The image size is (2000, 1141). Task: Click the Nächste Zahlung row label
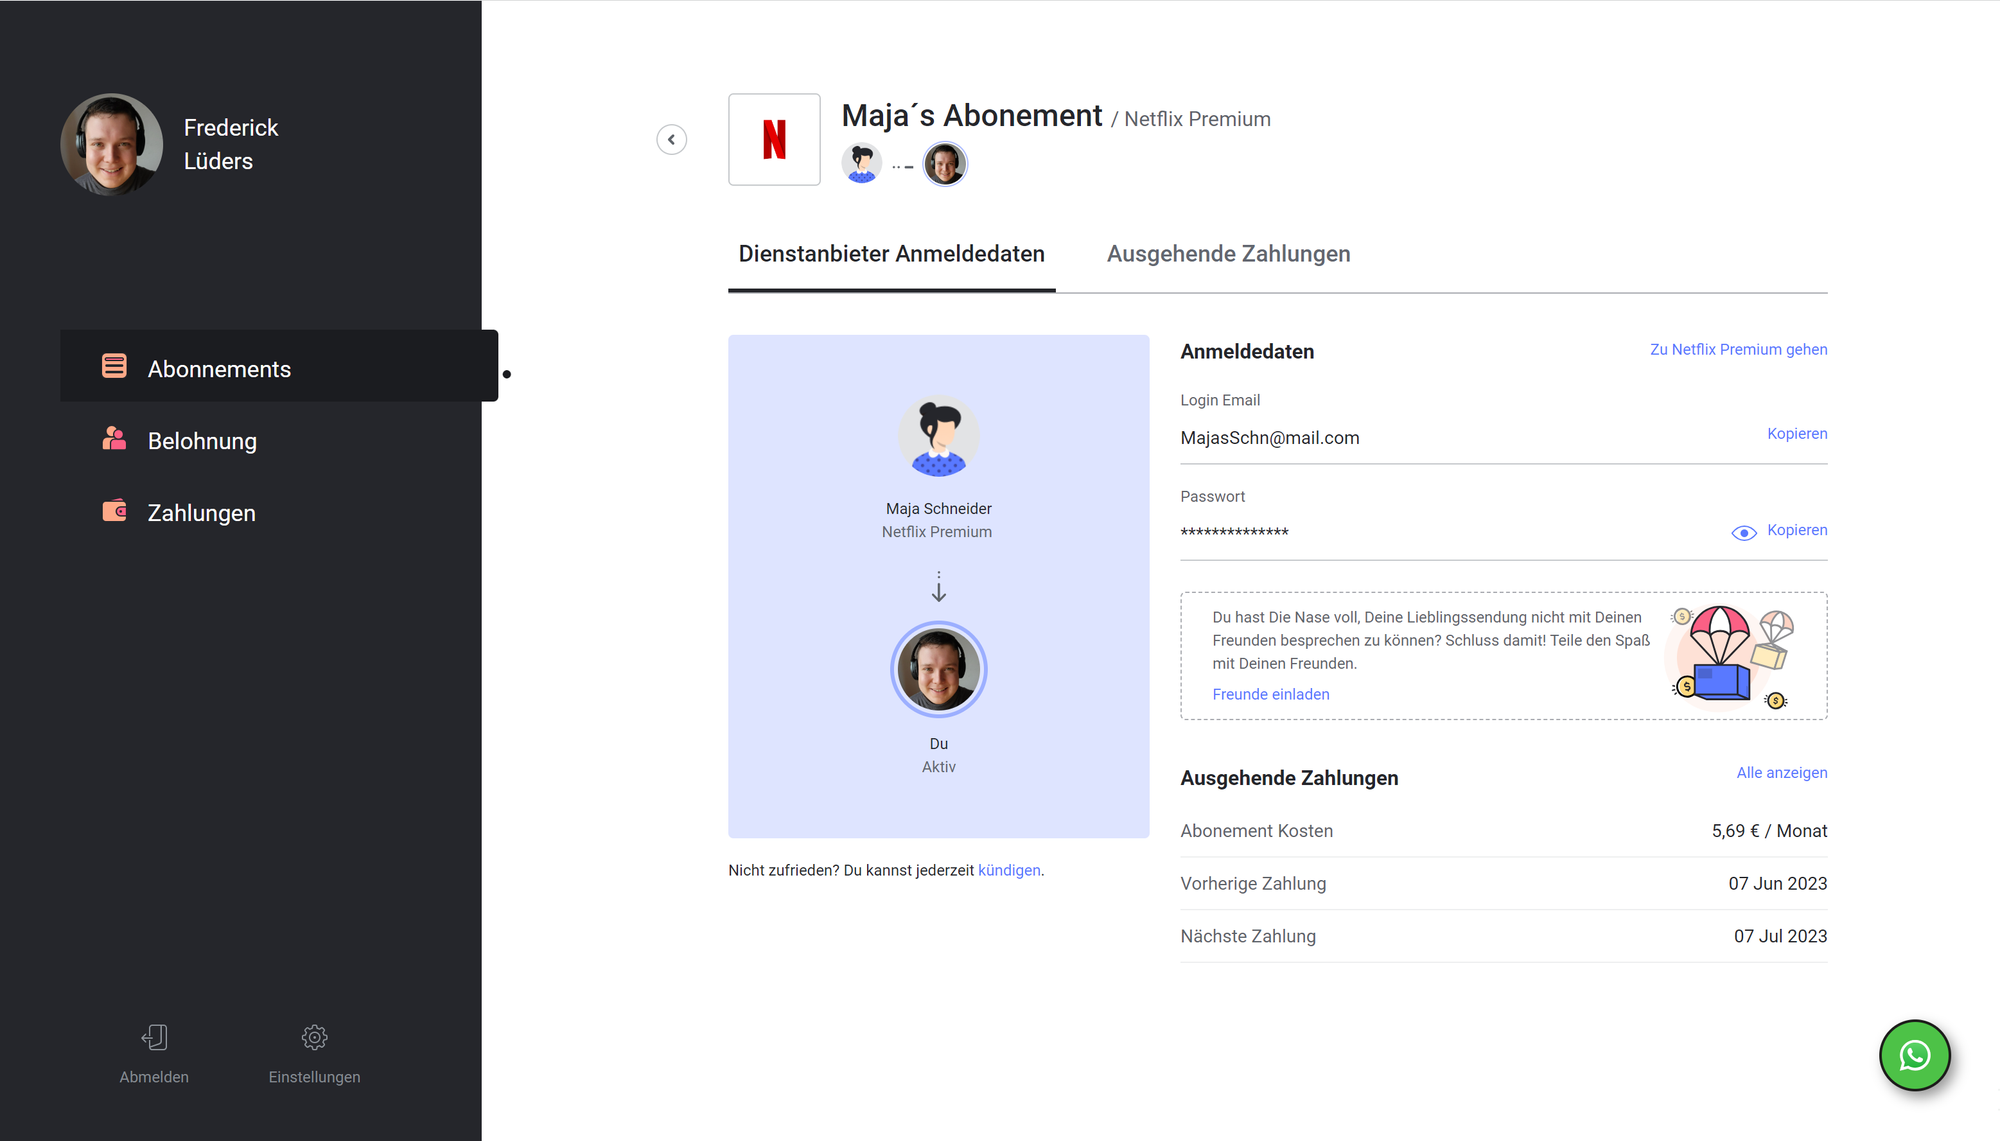click(x=1248, y=937)
